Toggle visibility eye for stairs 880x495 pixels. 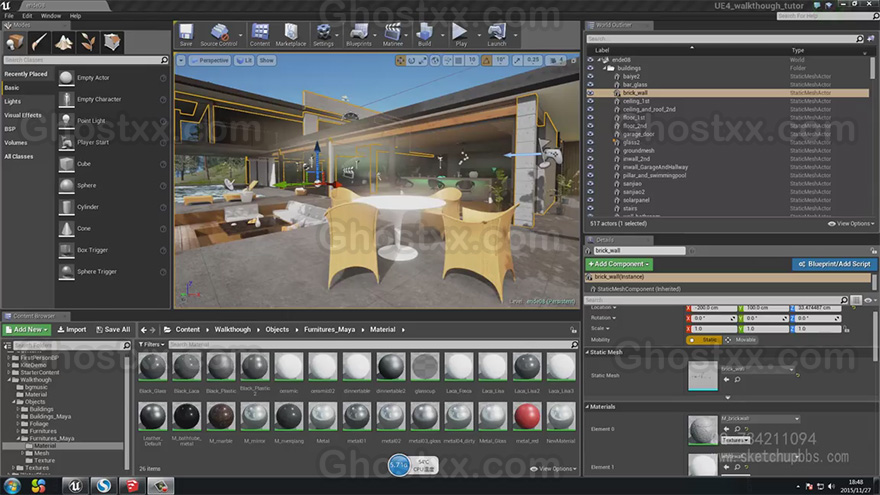590,208
